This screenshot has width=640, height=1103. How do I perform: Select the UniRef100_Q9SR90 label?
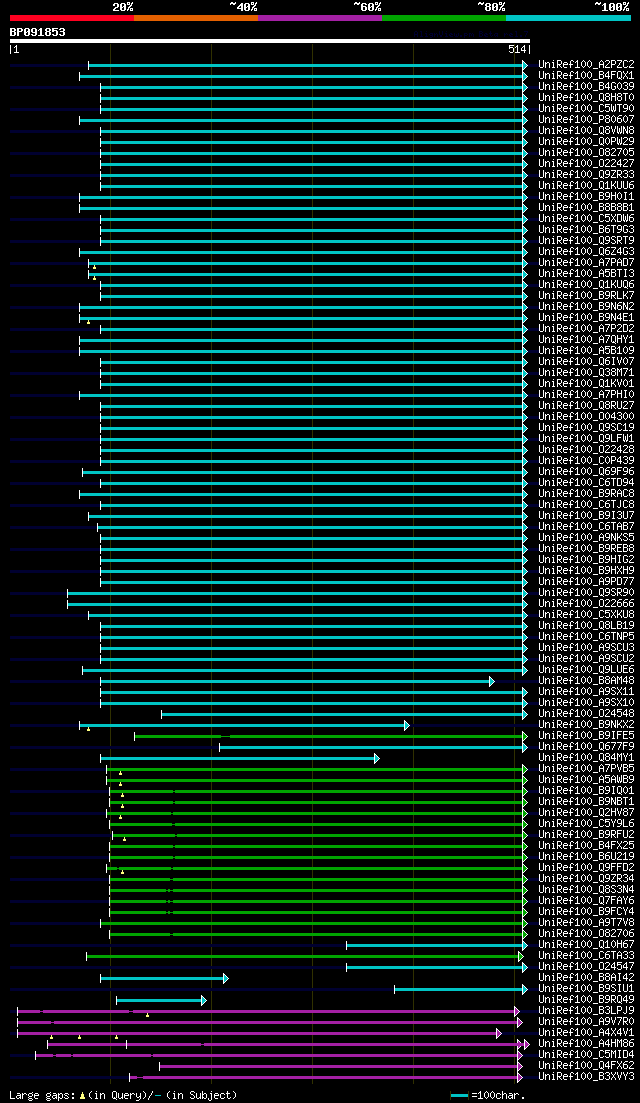point(587,593)
